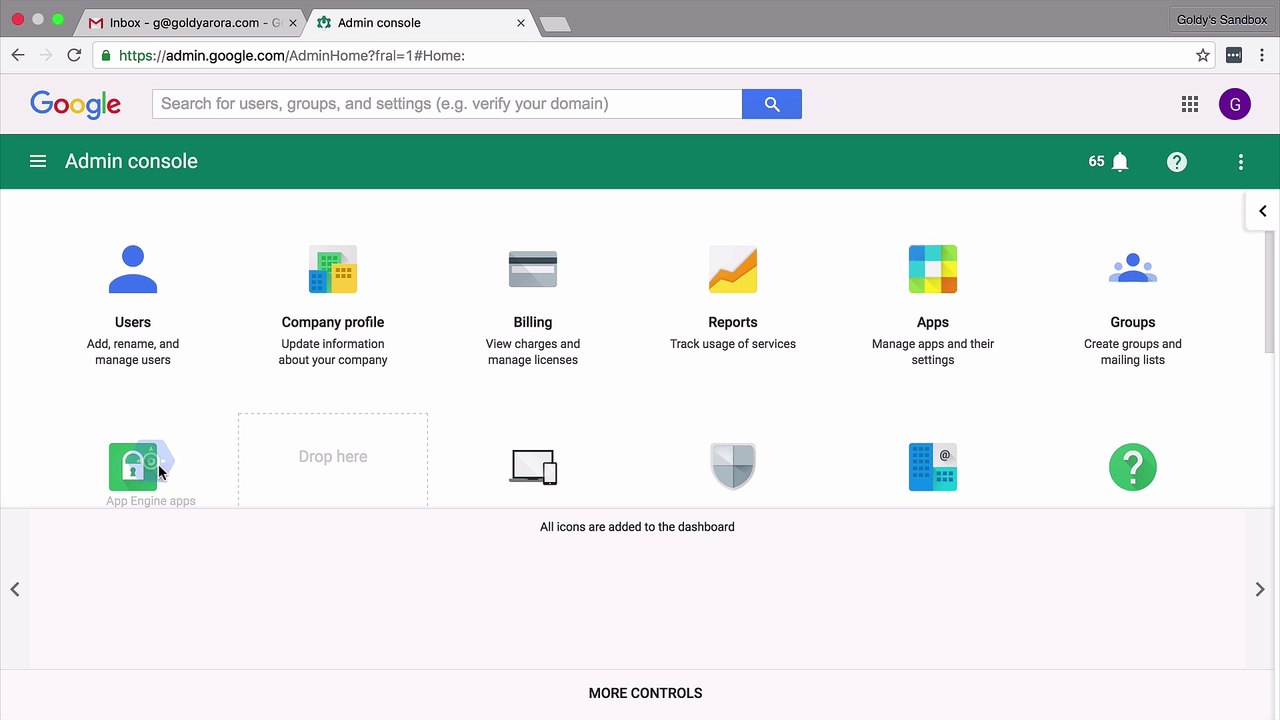Click 'Track usage of services' text

tap(733, 344)
